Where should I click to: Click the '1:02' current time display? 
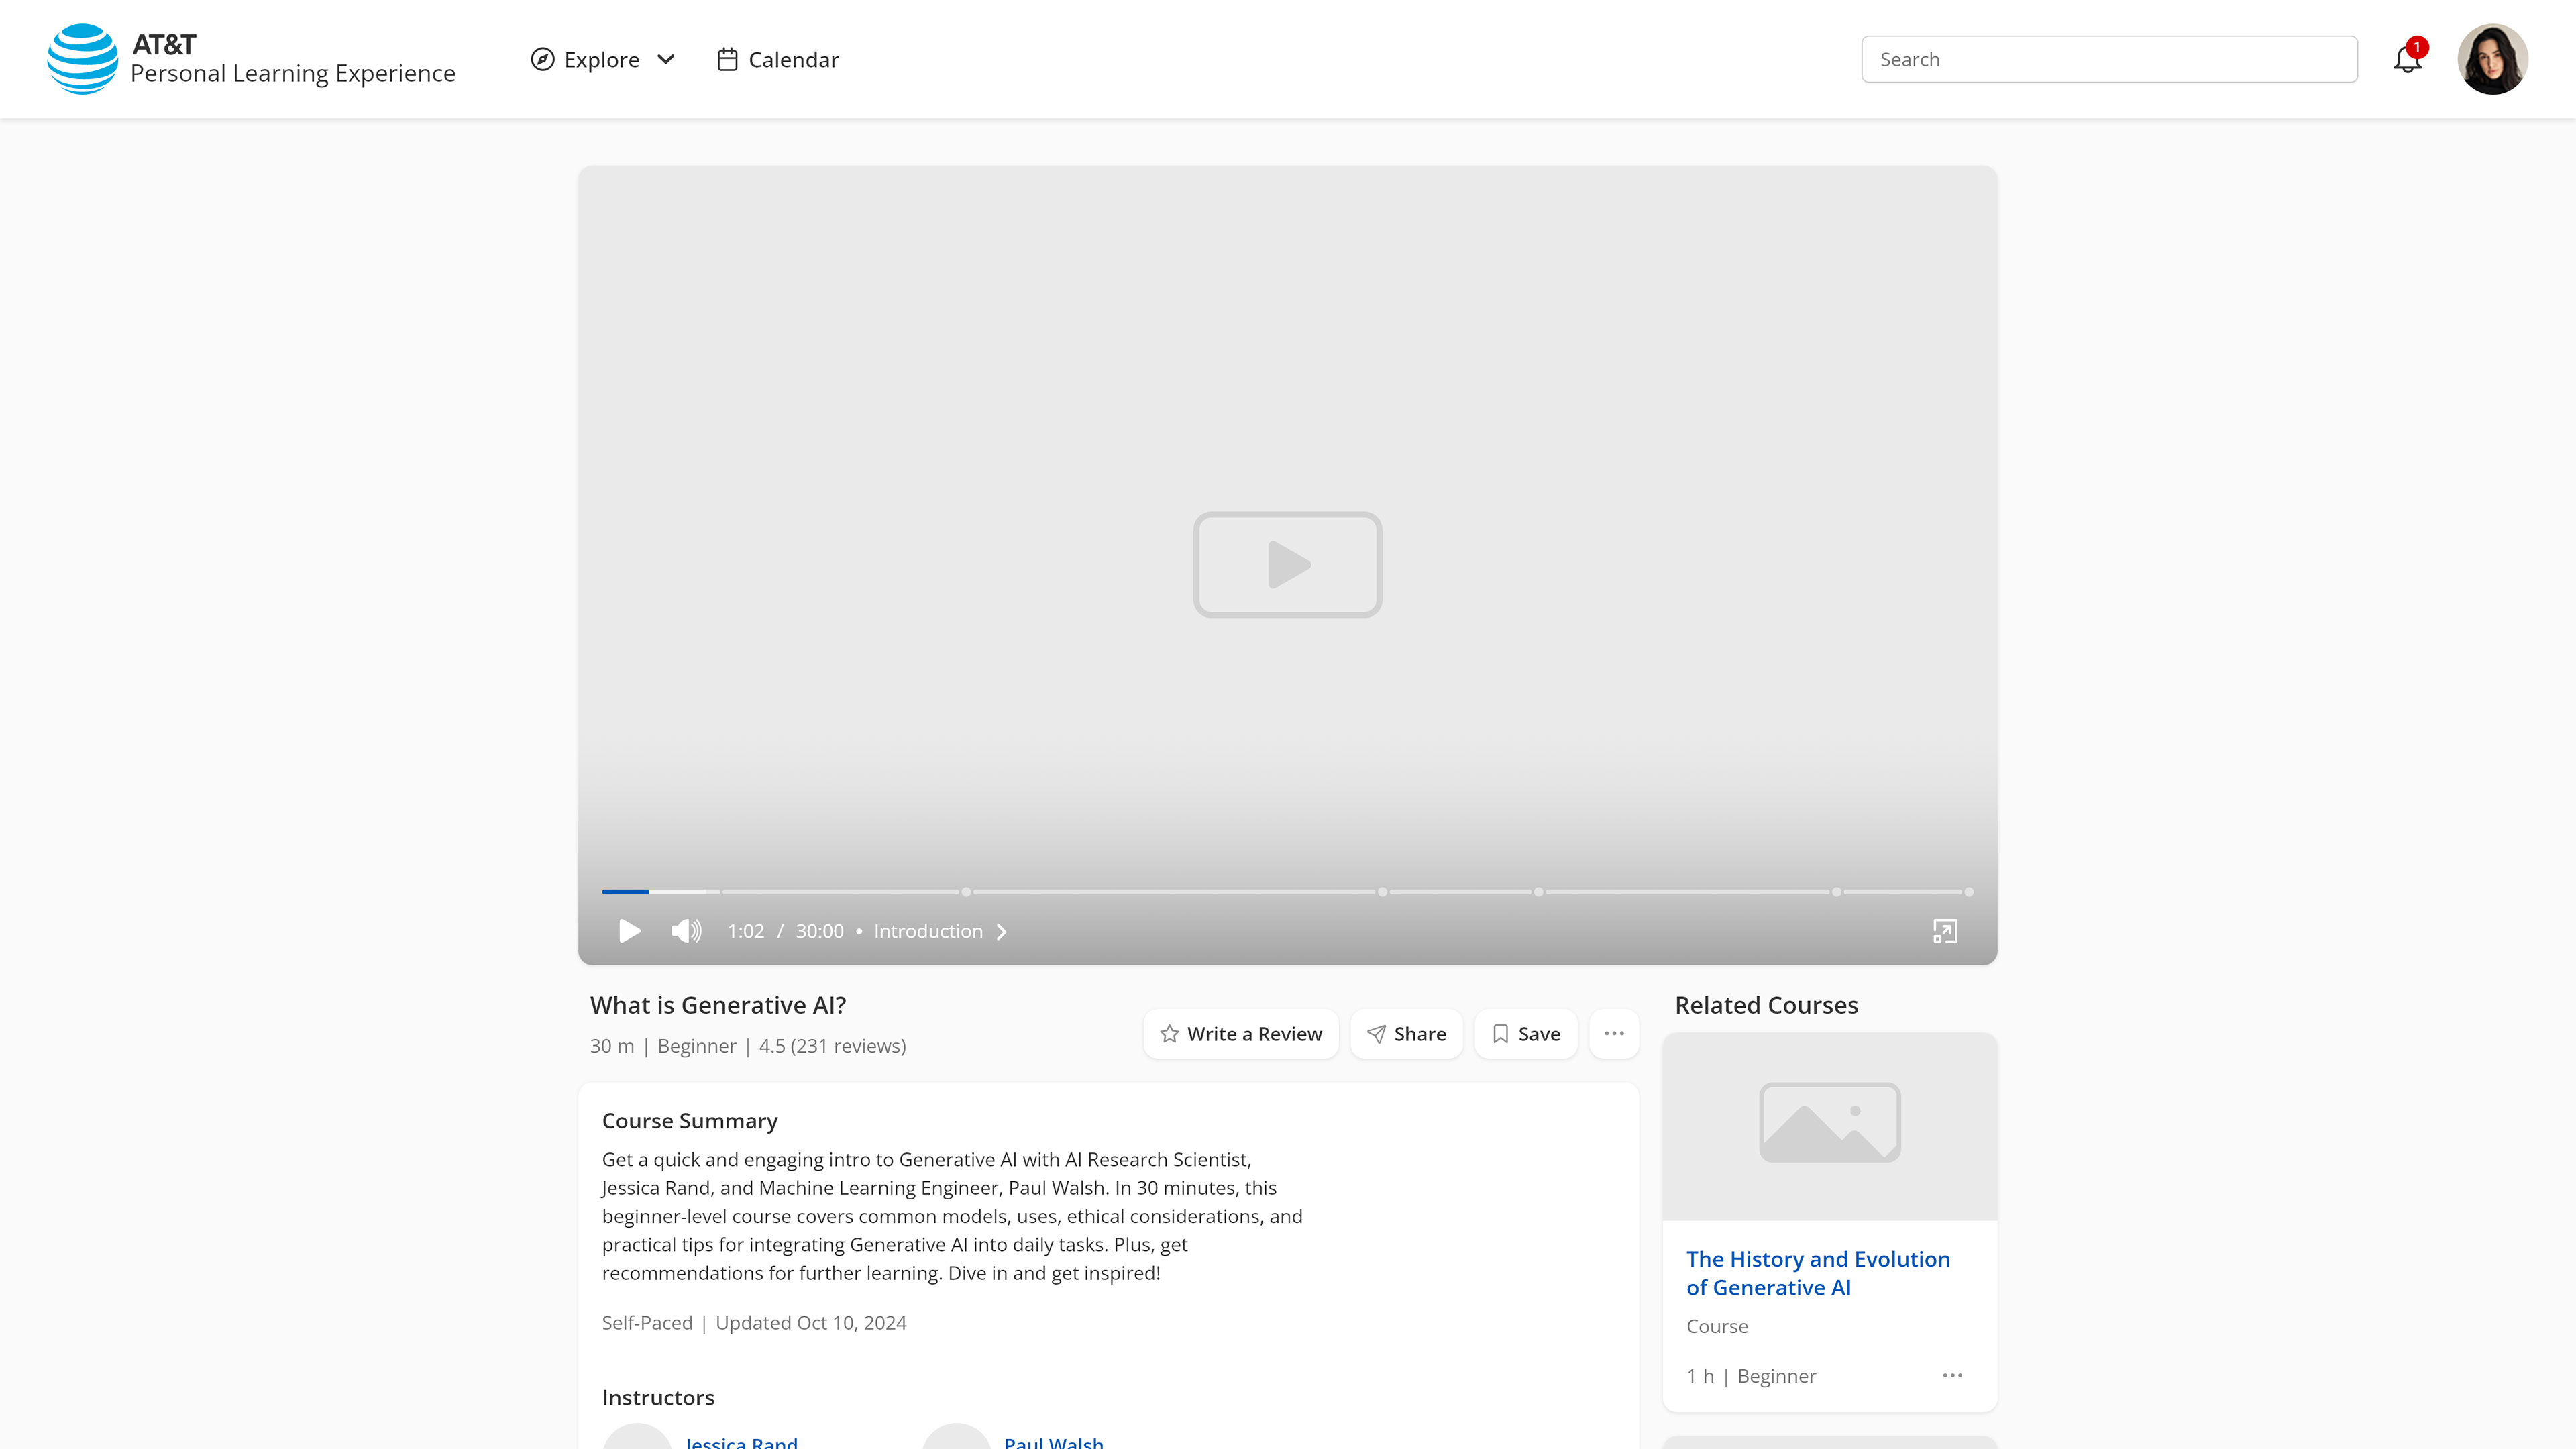click(746, 931)
